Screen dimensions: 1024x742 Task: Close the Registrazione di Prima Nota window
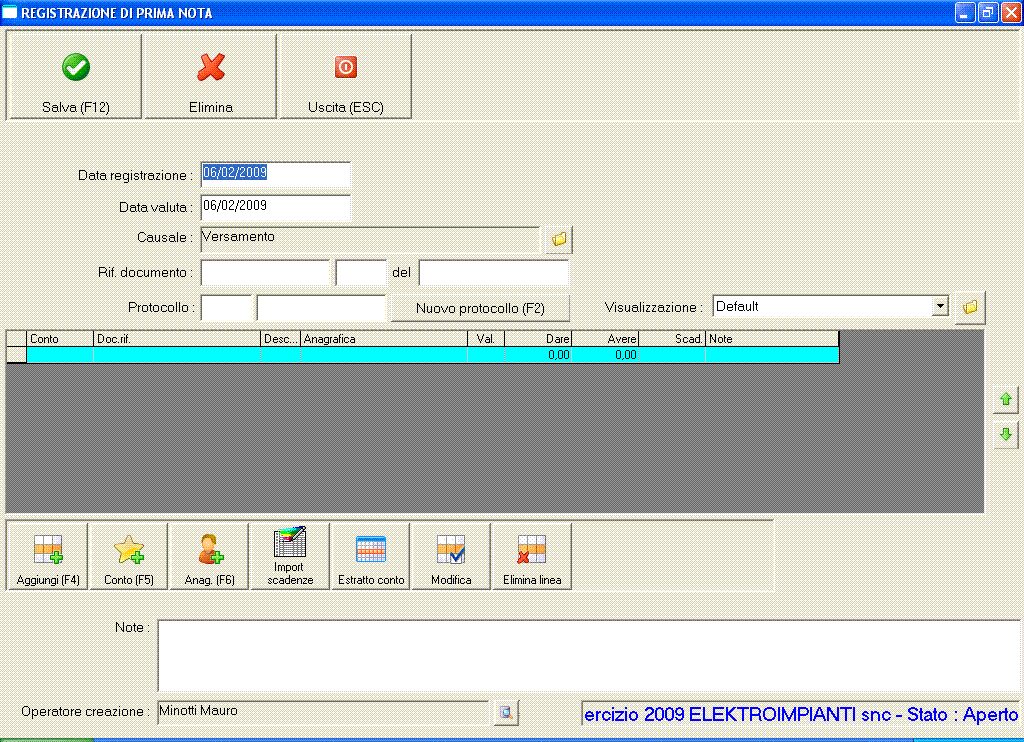[x=1010, y=12]
